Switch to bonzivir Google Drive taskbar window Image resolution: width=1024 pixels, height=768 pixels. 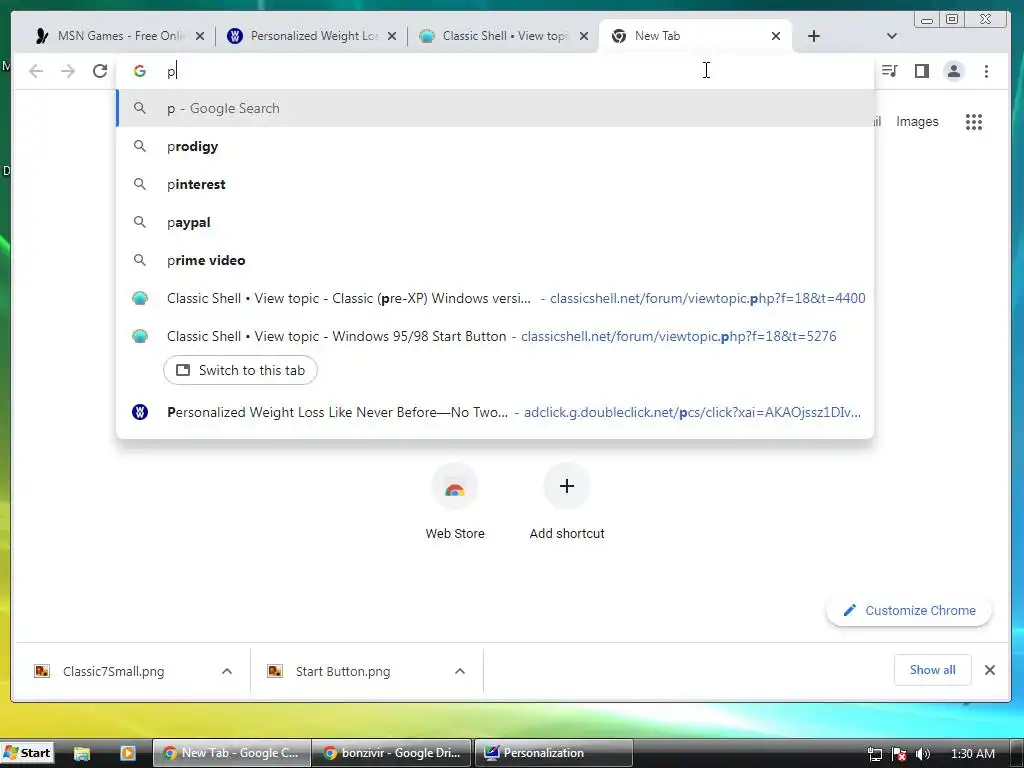tap(392, 753)
